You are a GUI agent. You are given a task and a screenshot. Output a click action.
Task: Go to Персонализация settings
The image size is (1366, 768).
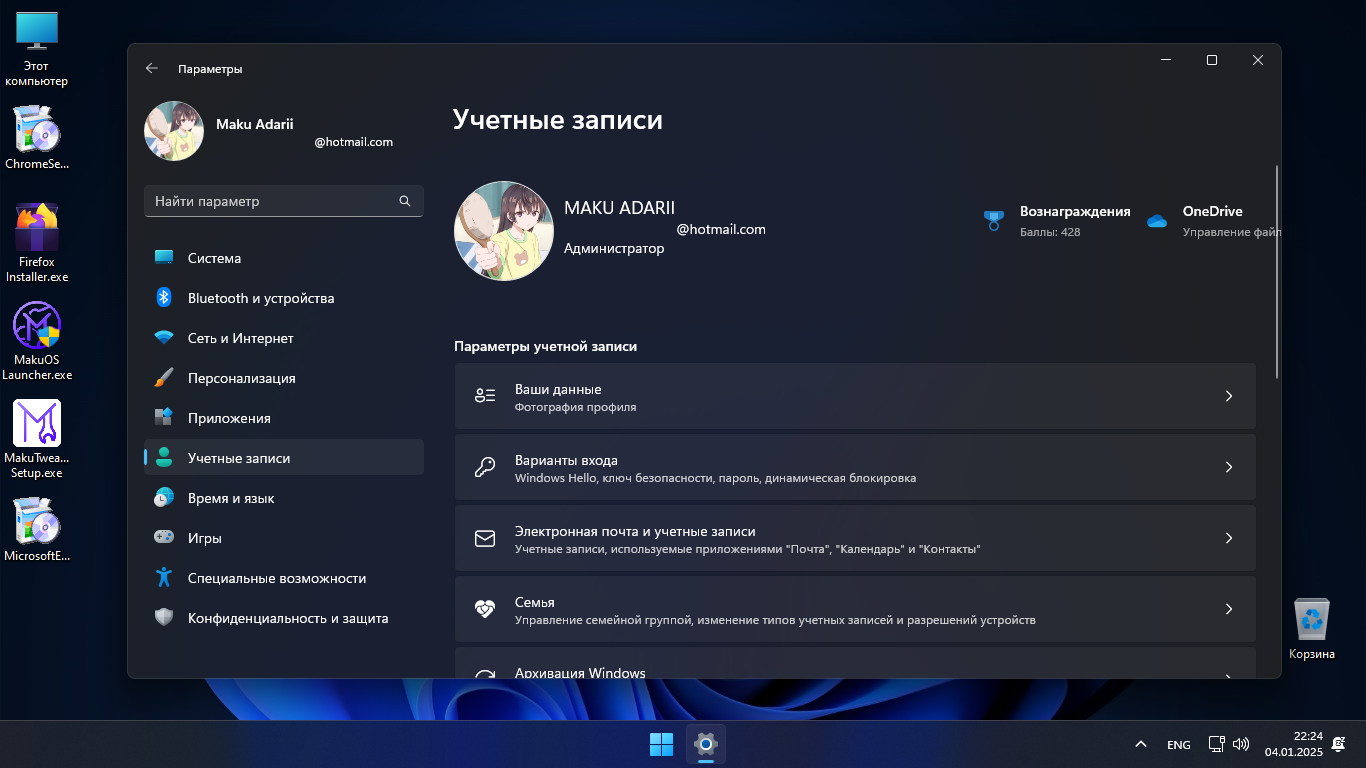284,378
